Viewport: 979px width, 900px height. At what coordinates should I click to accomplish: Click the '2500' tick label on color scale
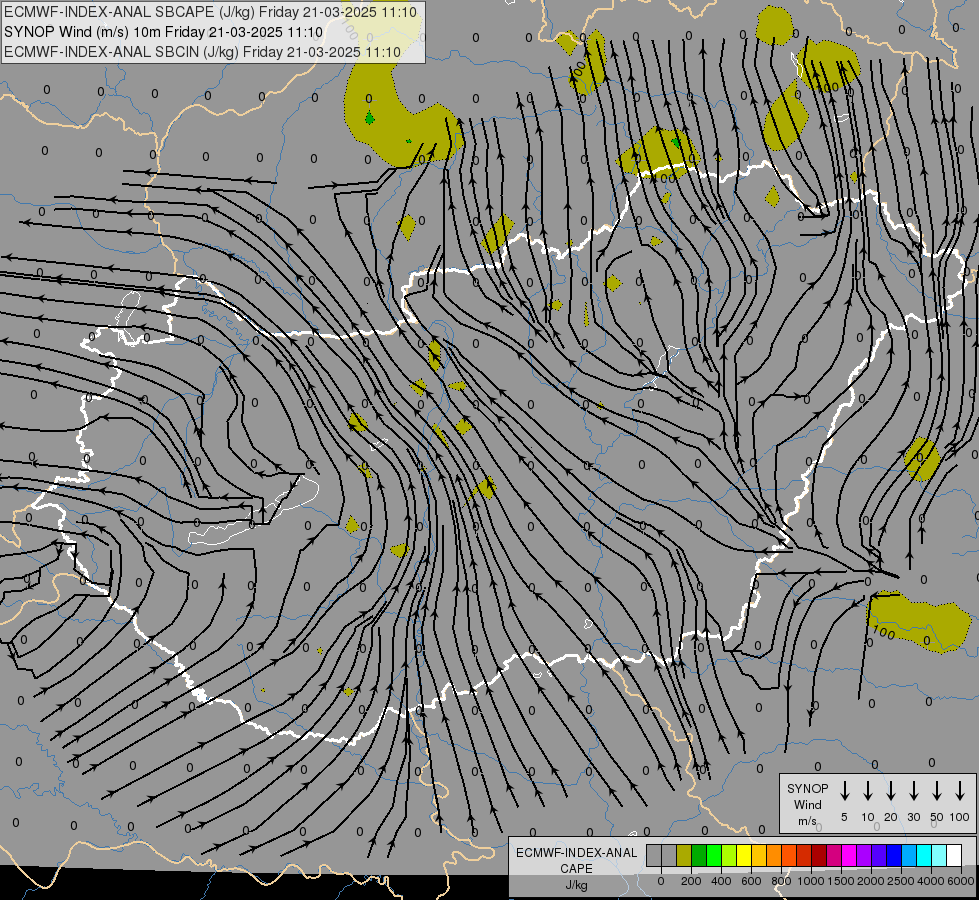pos(901,881)
